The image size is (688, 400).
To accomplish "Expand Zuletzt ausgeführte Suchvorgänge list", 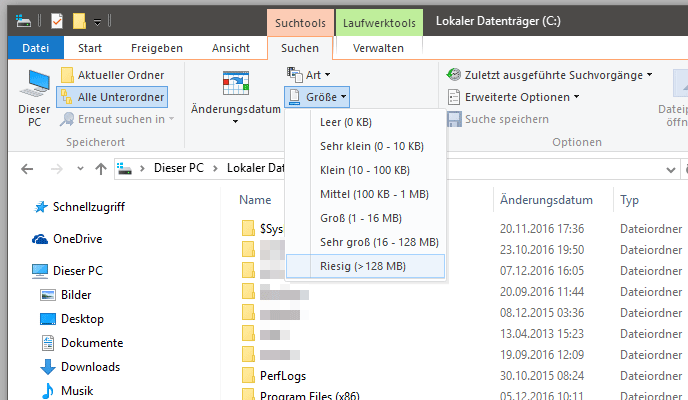I will pyautogui.click(x=549, y=75).
